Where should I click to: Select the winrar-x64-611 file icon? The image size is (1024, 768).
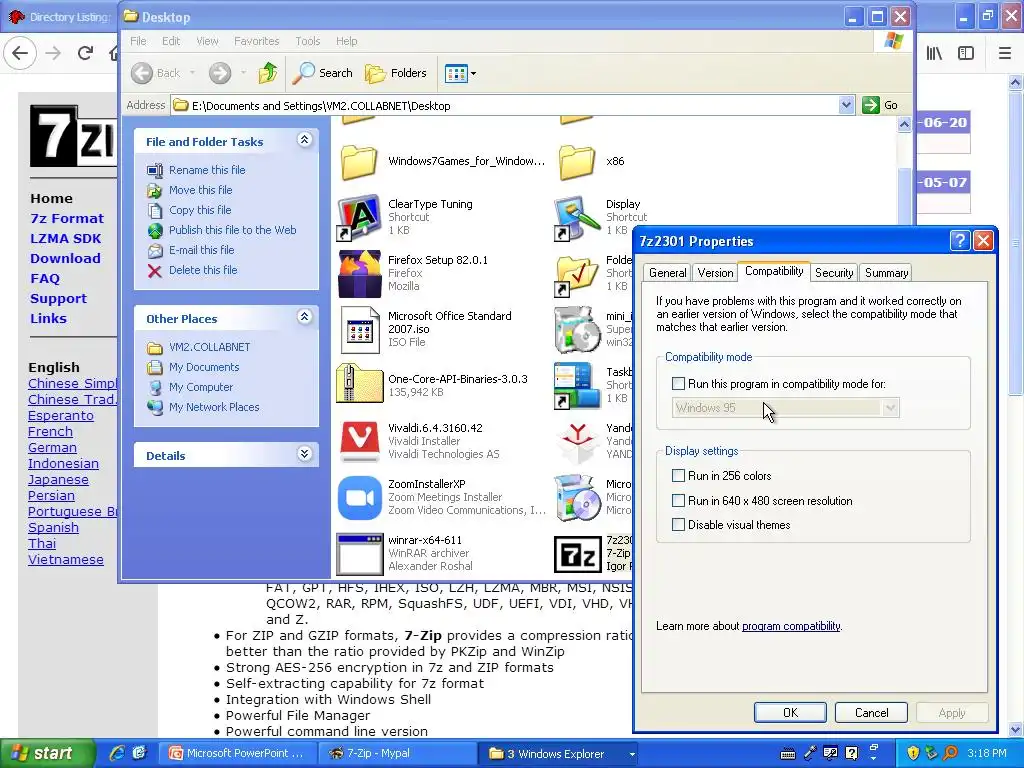coord(359,554)
